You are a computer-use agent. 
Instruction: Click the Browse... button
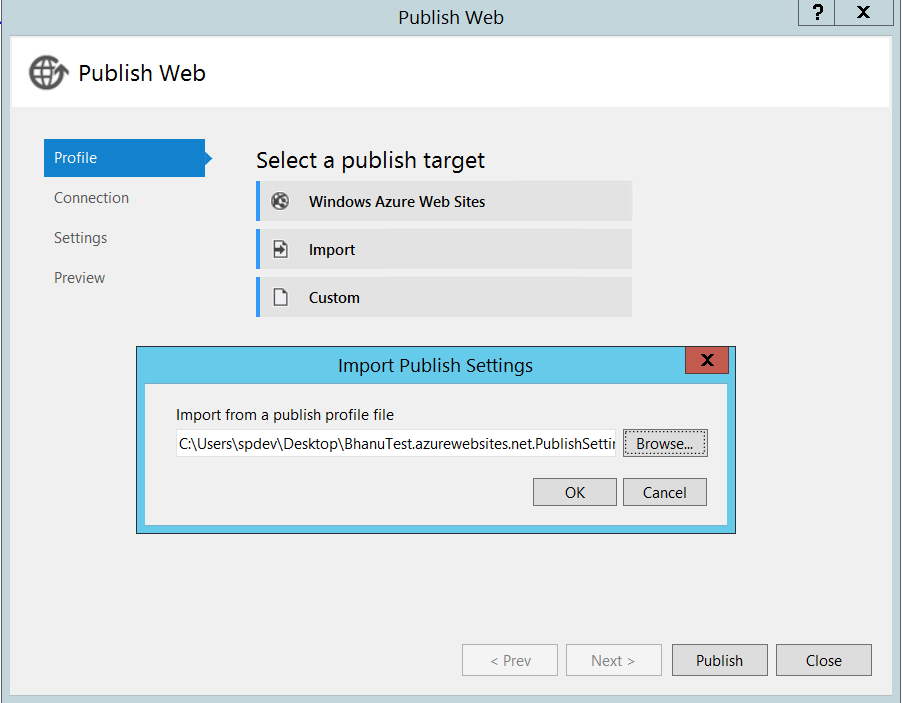[665, 444]
